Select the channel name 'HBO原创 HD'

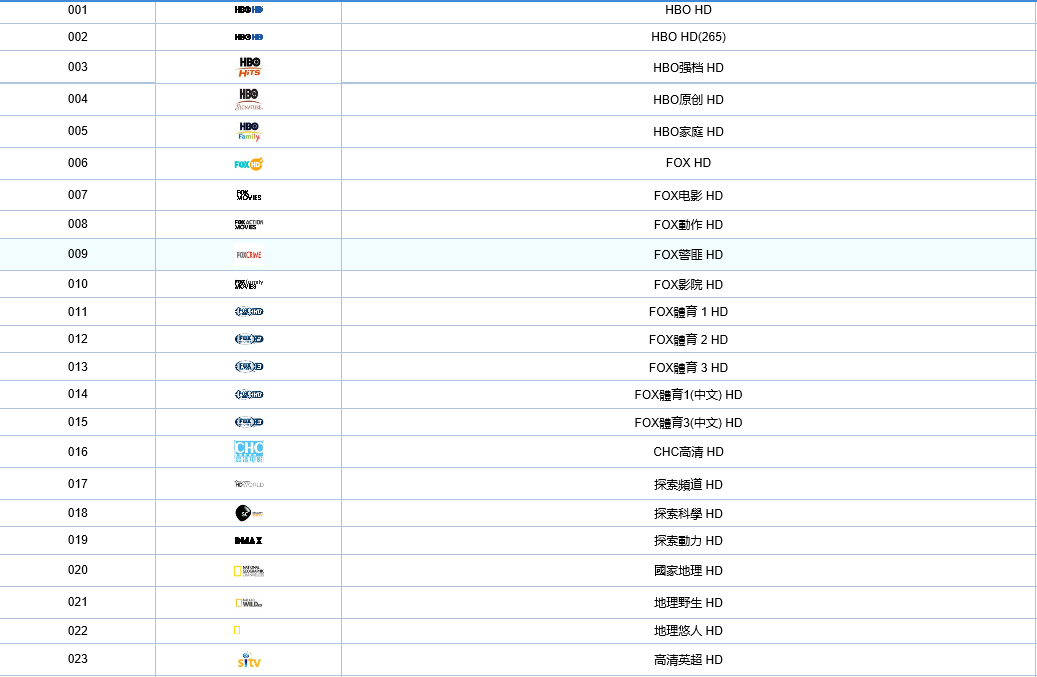[x=688, y=100]
